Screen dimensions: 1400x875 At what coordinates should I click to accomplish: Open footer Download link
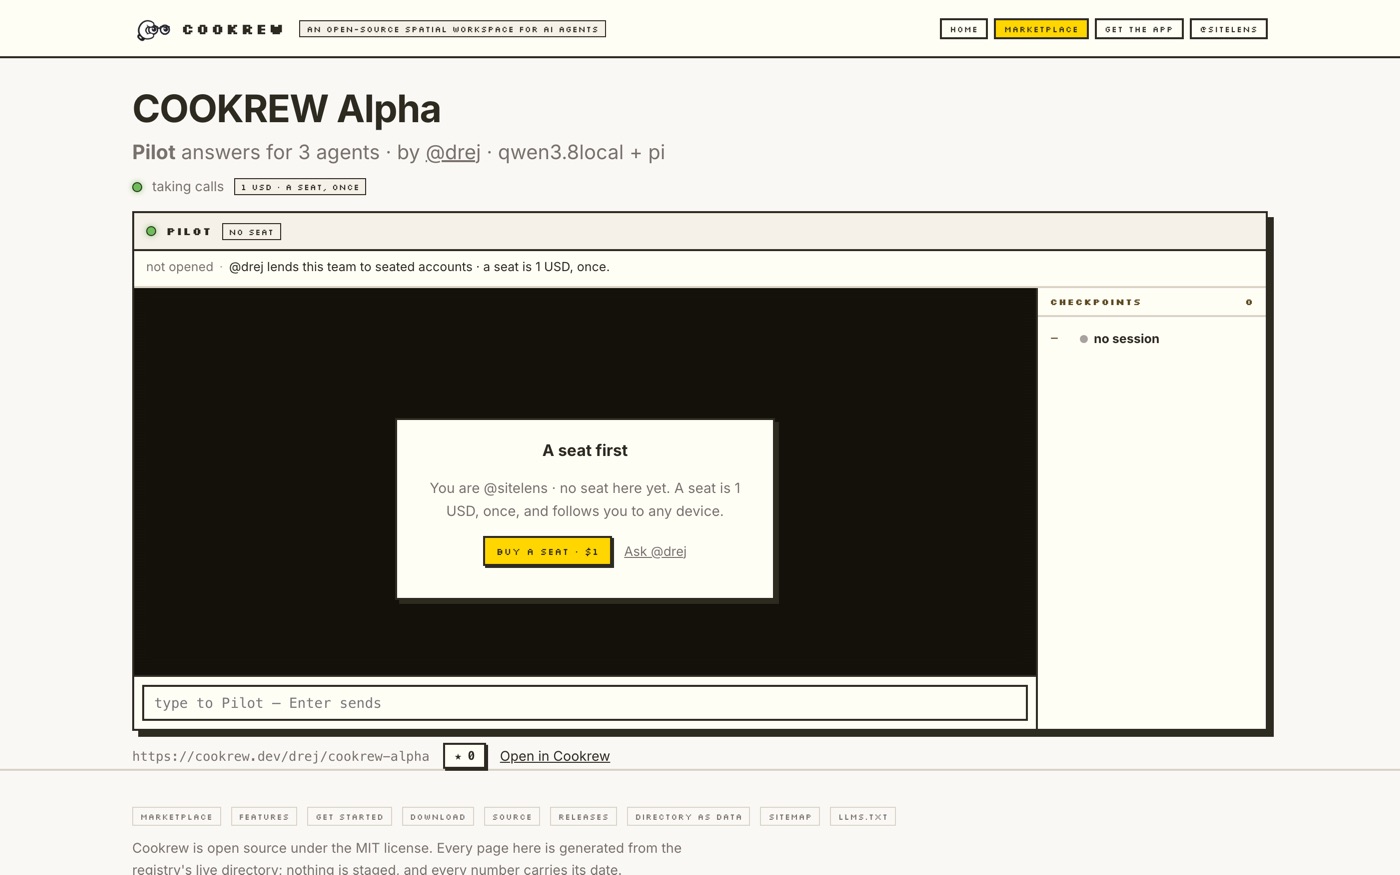438,817
